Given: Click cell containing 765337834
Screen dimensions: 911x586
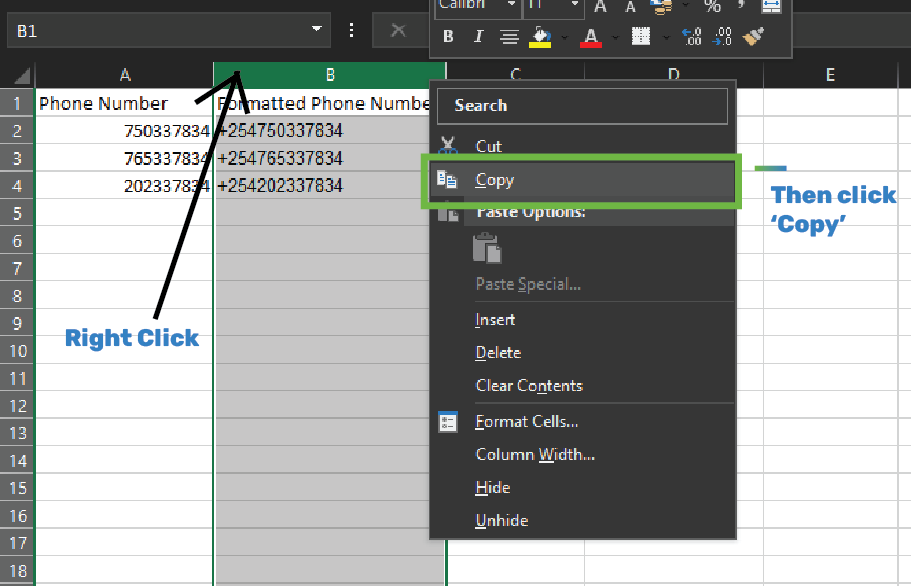Looking at the screenshot, I should coord(124,158).
